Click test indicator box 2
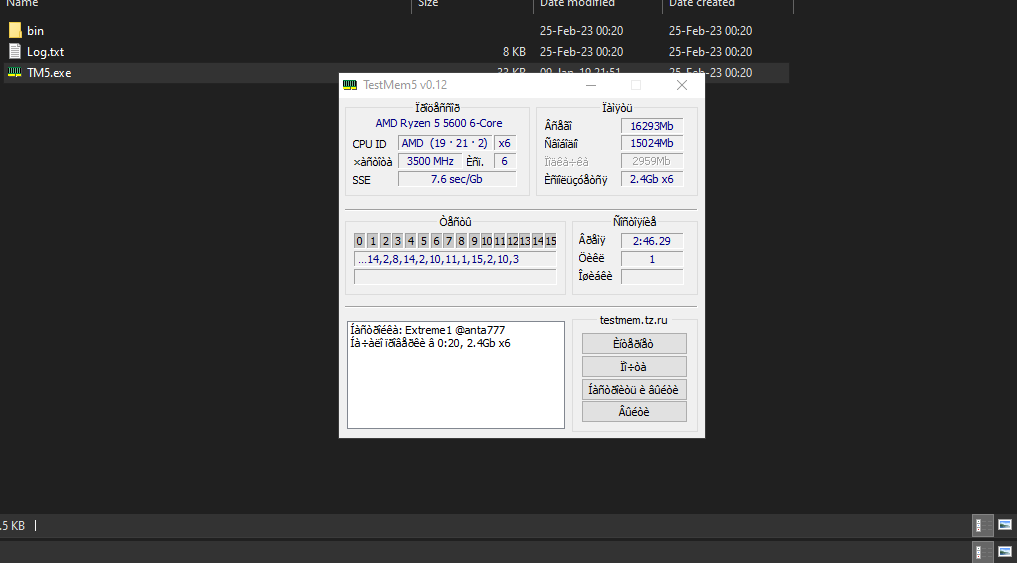1017x563 pixels. click(x=385, y=241)
